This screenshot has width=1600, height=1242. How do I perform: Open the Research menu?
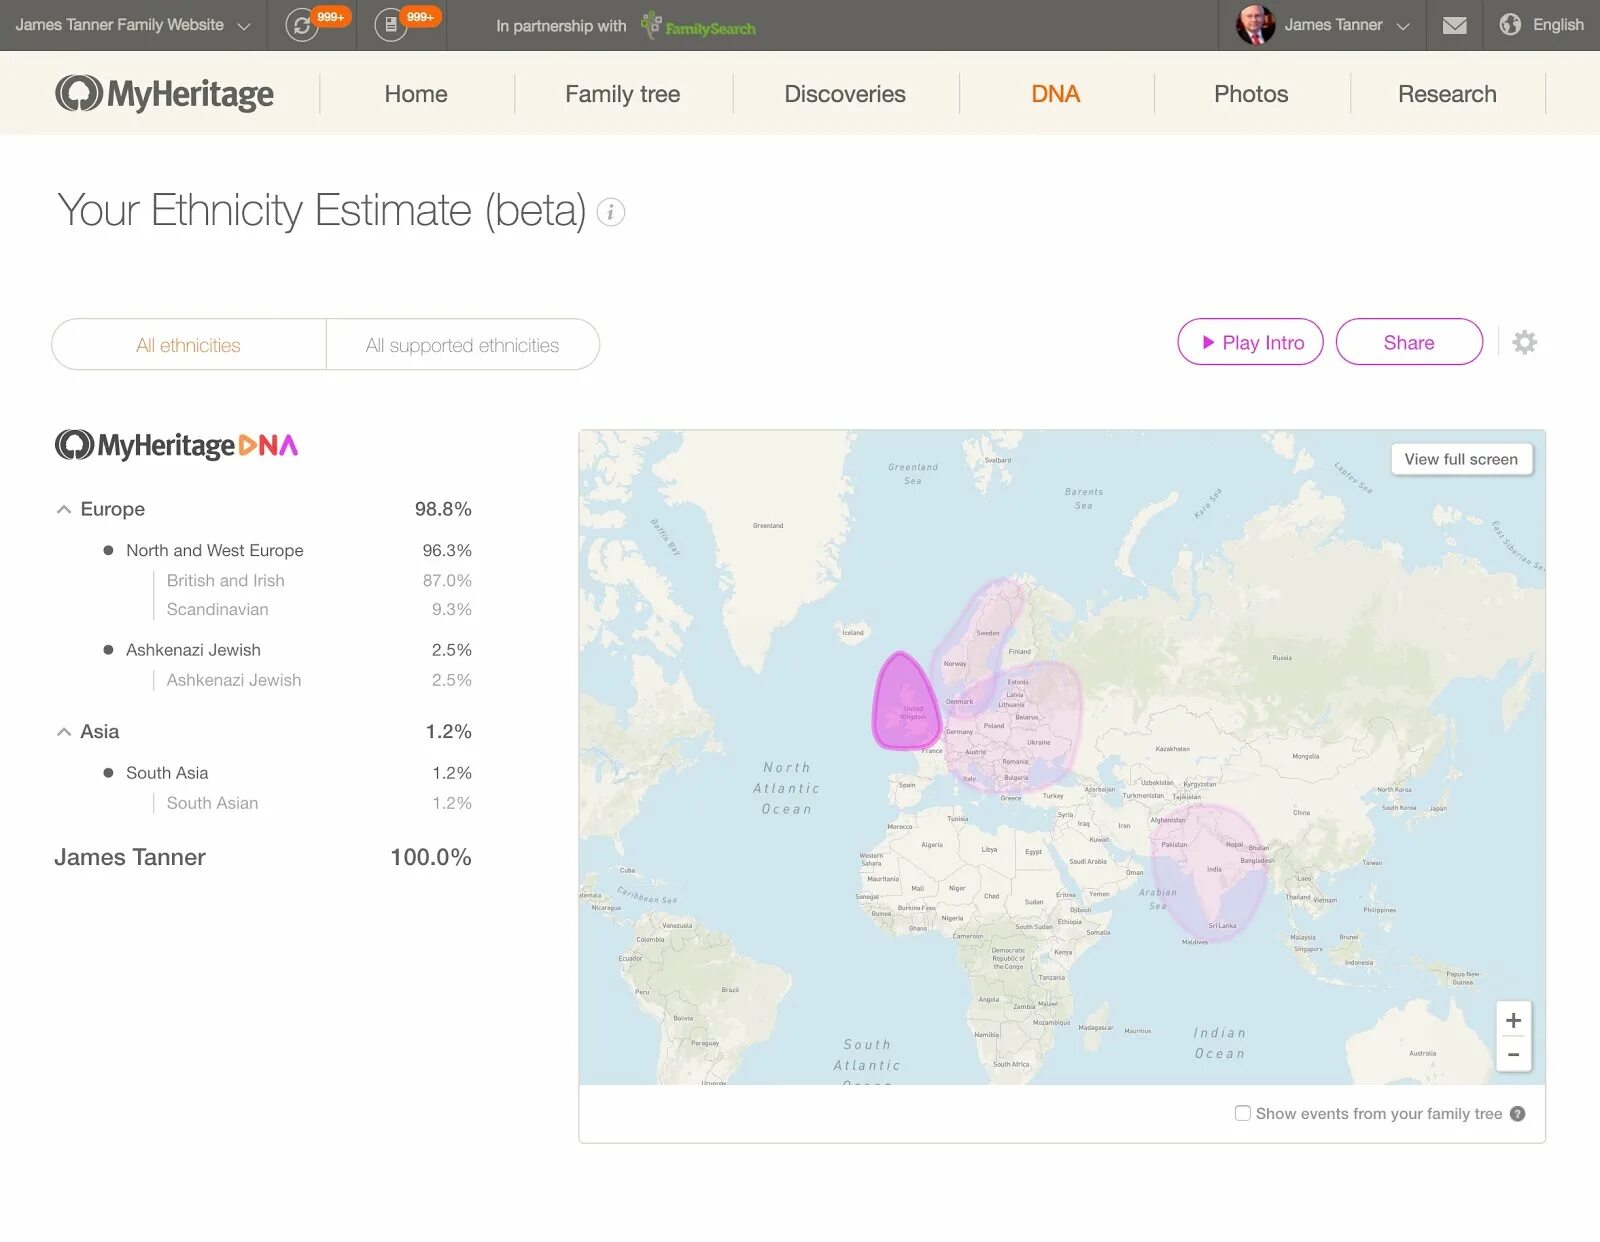point(1447,94)
